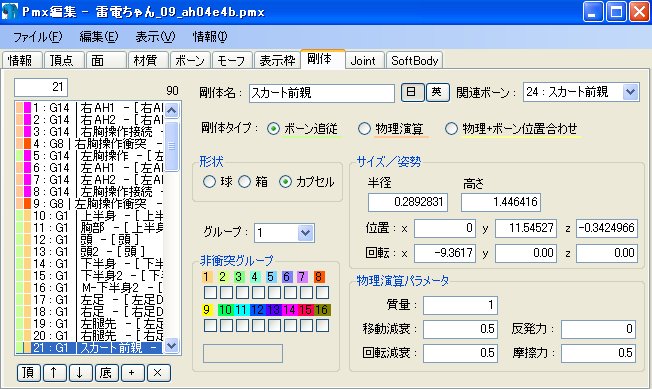
Task: Check non-collision group 1 checkbox
Action: [x=210, y=292]
